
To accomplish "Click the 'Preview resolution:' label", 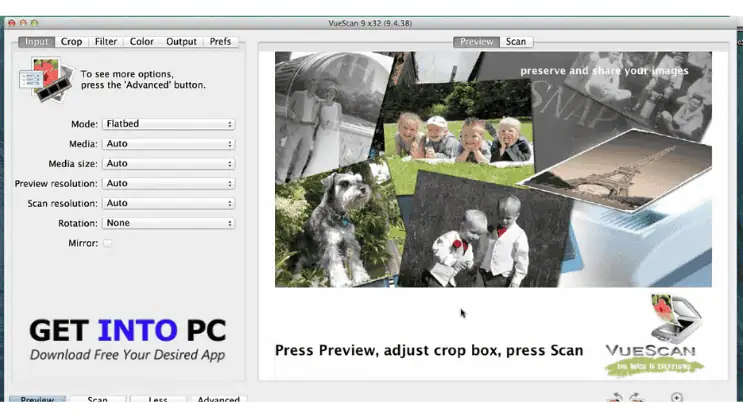I will (x=56, y=183).
